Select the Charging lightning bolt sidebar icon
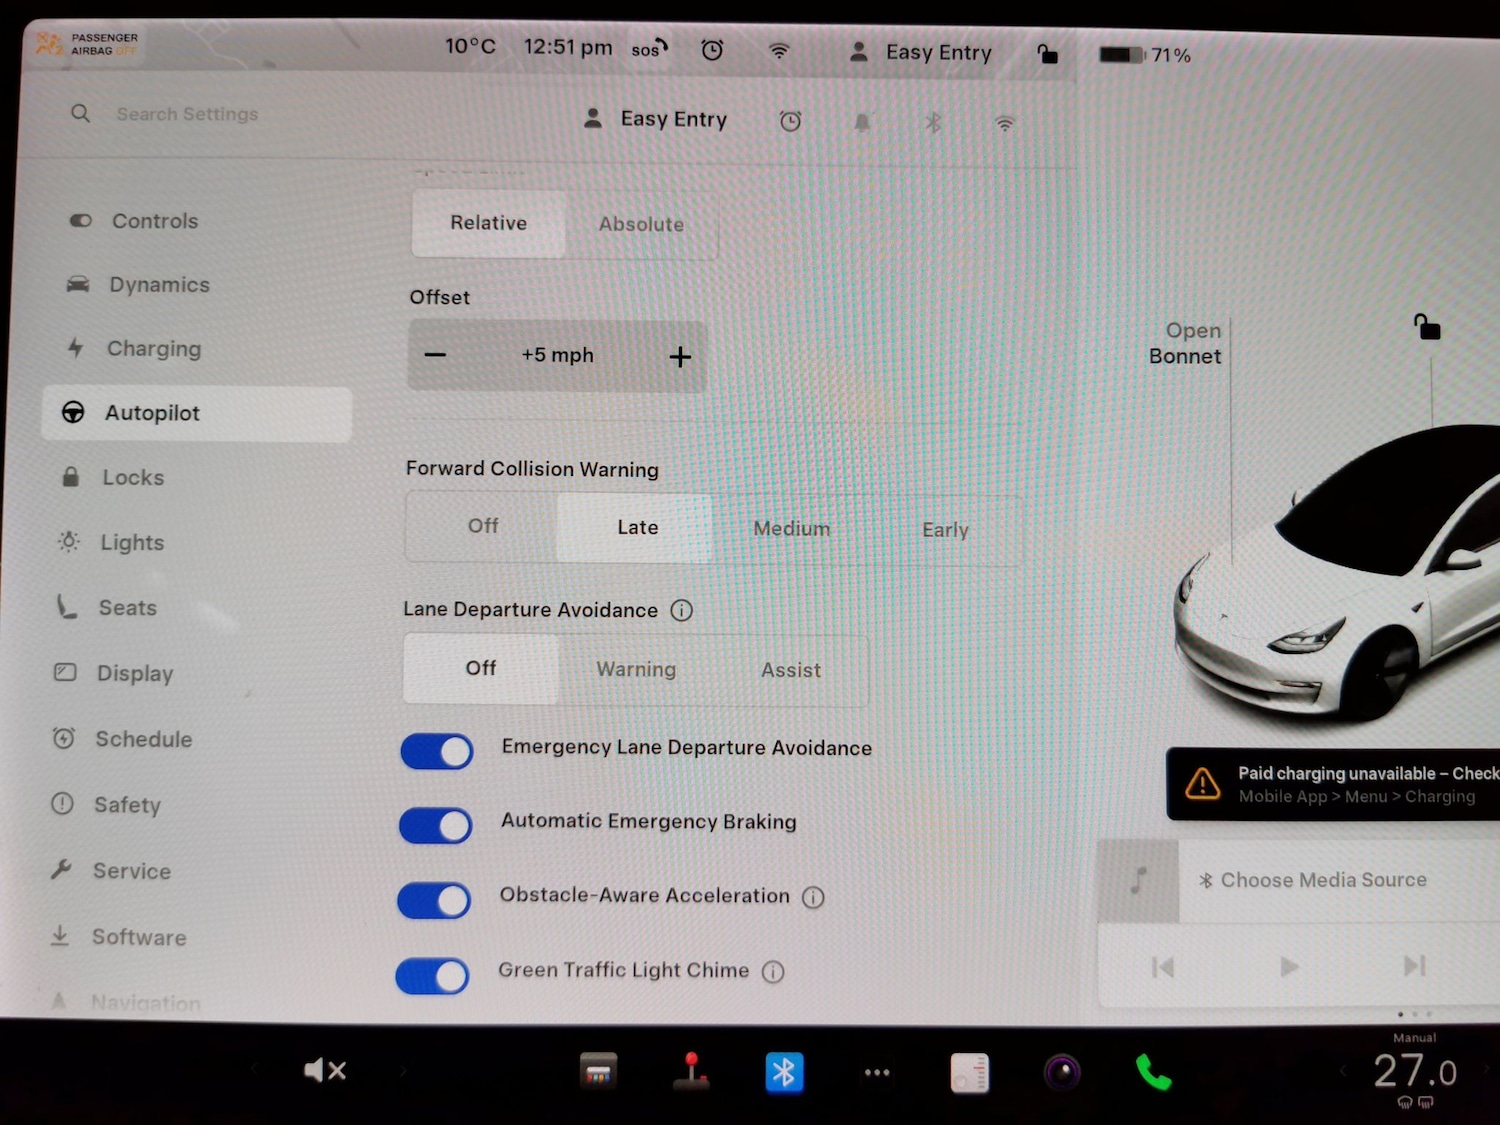The height and width of the screenshot is (1125, 1500). tap(74, 348)
